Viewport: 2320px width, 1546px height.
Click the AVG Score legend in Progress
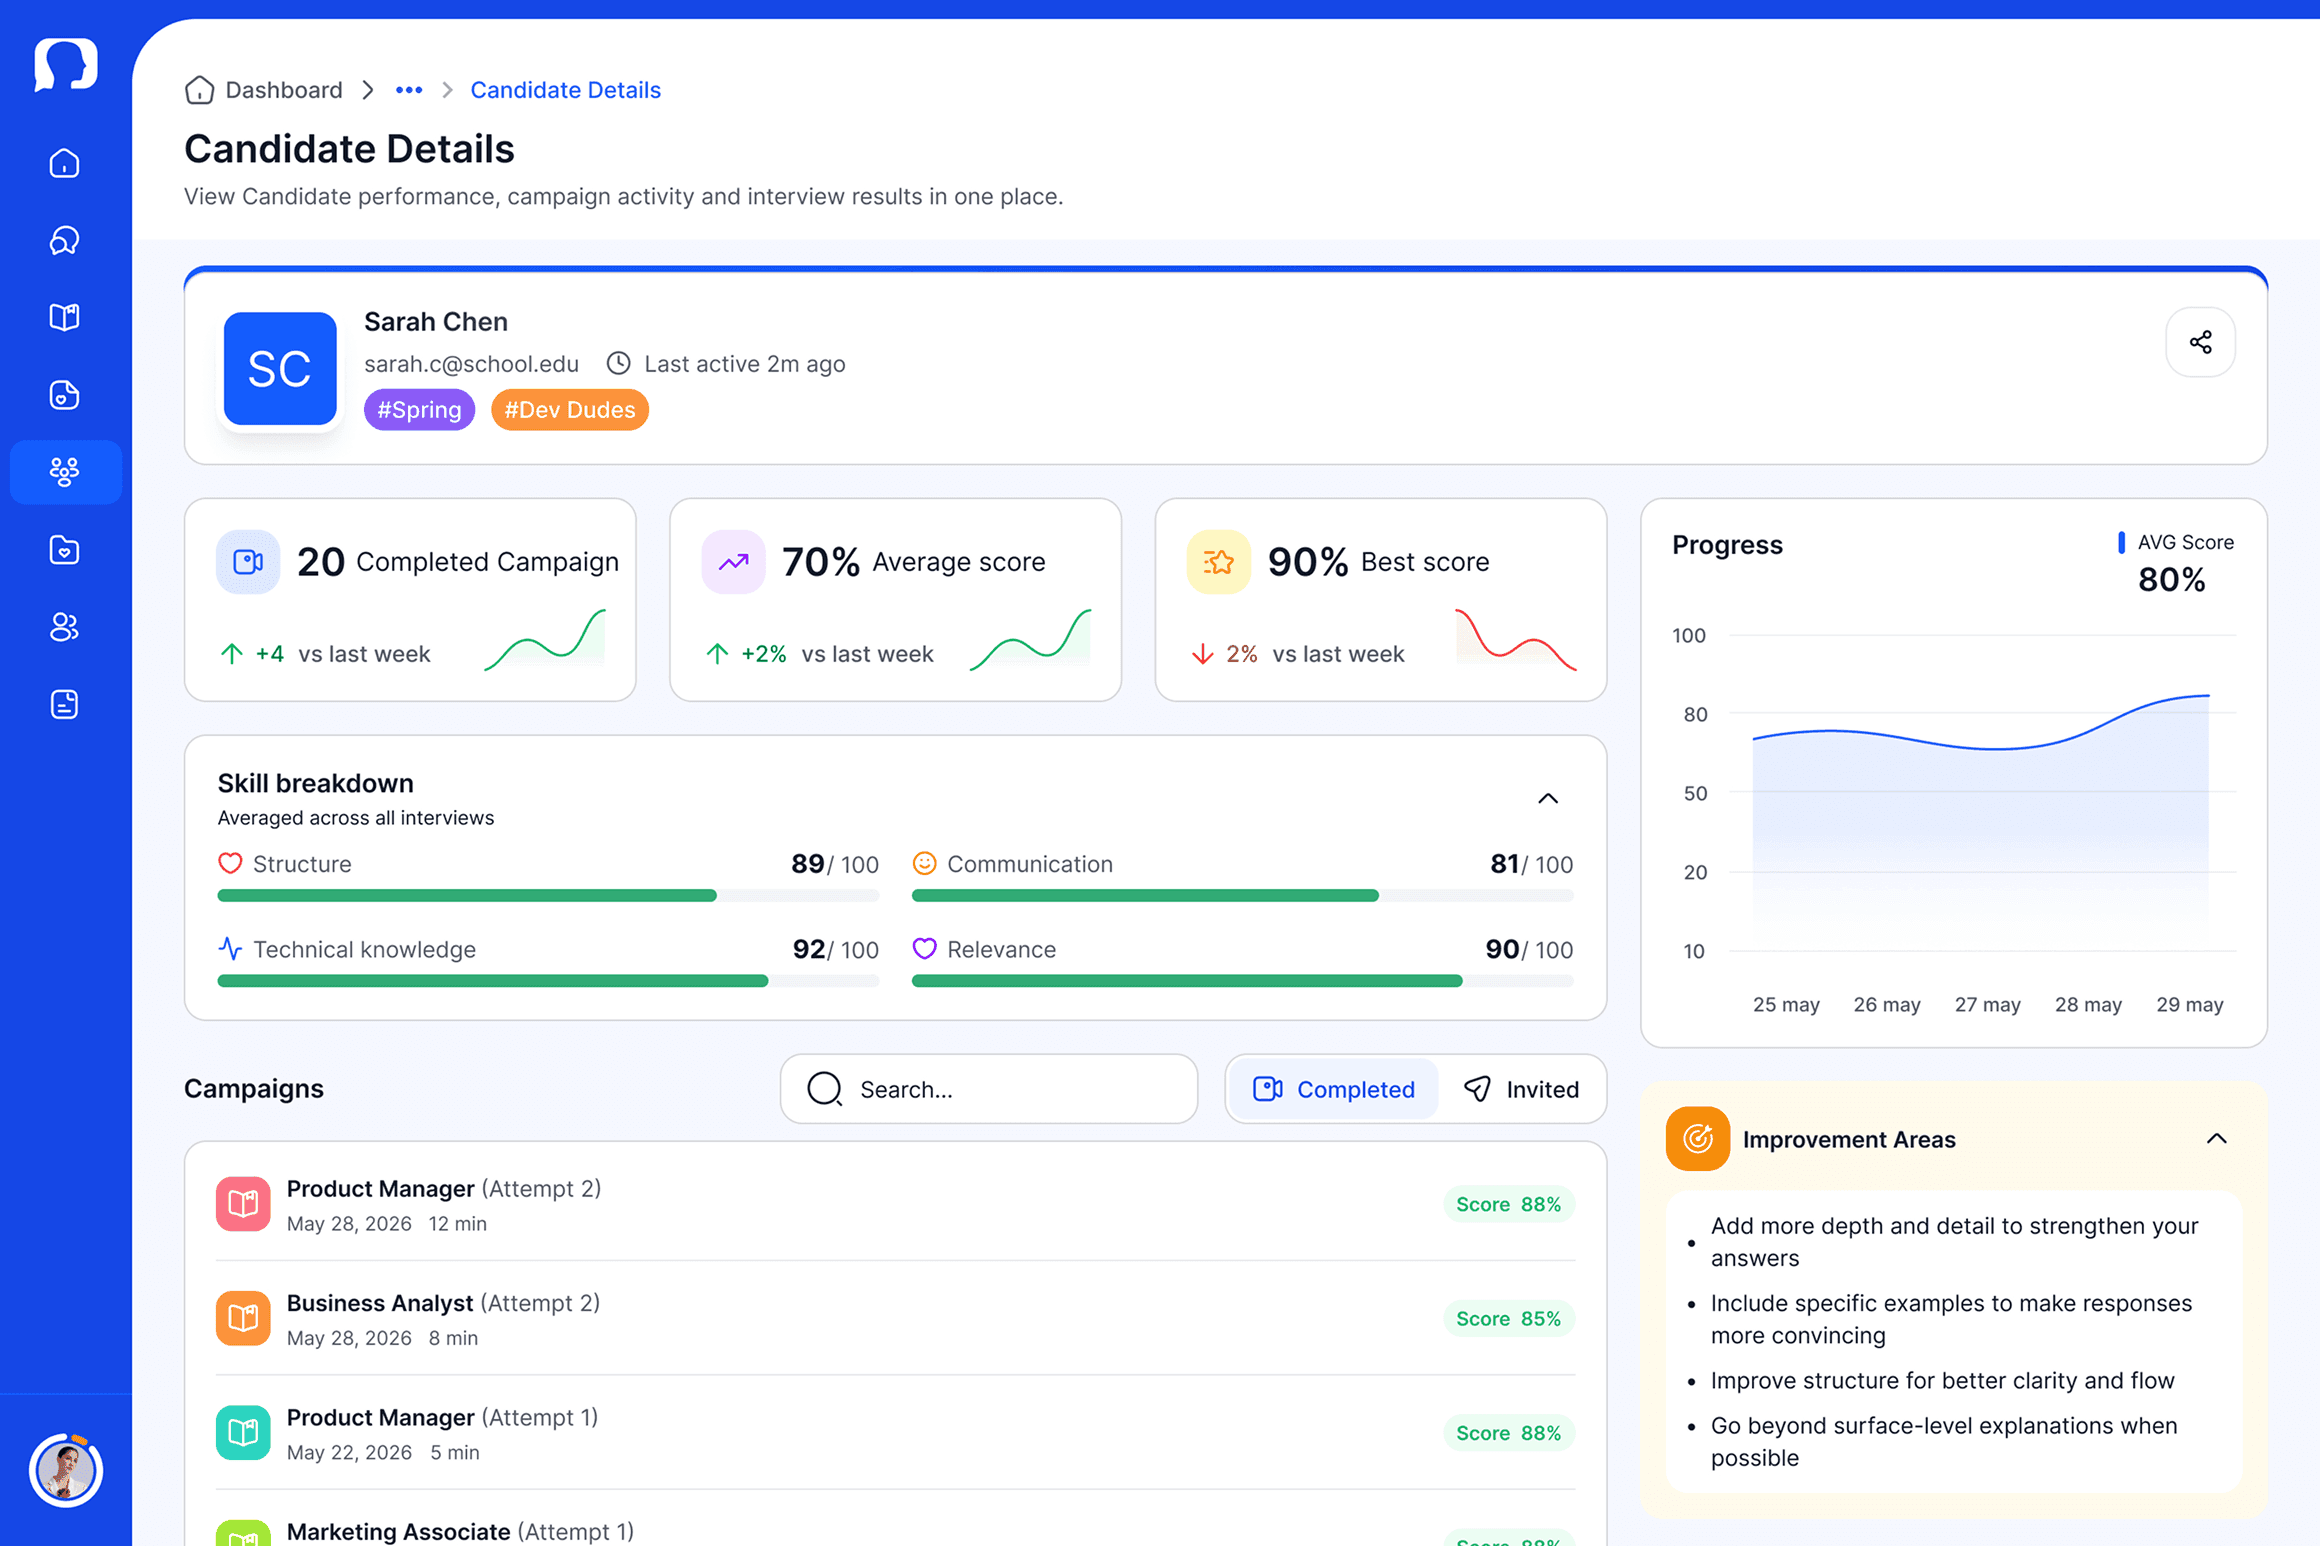[2175, 542]
